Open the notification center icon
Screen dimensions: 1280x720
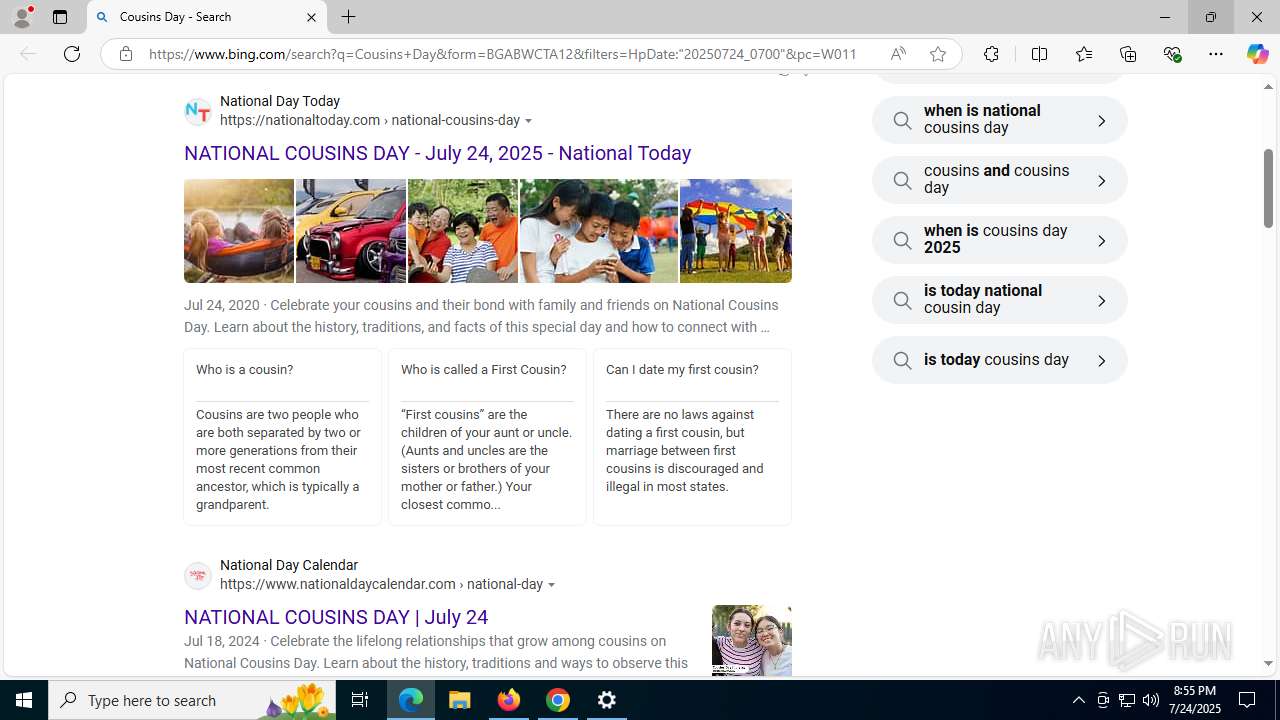point(1248,700)
